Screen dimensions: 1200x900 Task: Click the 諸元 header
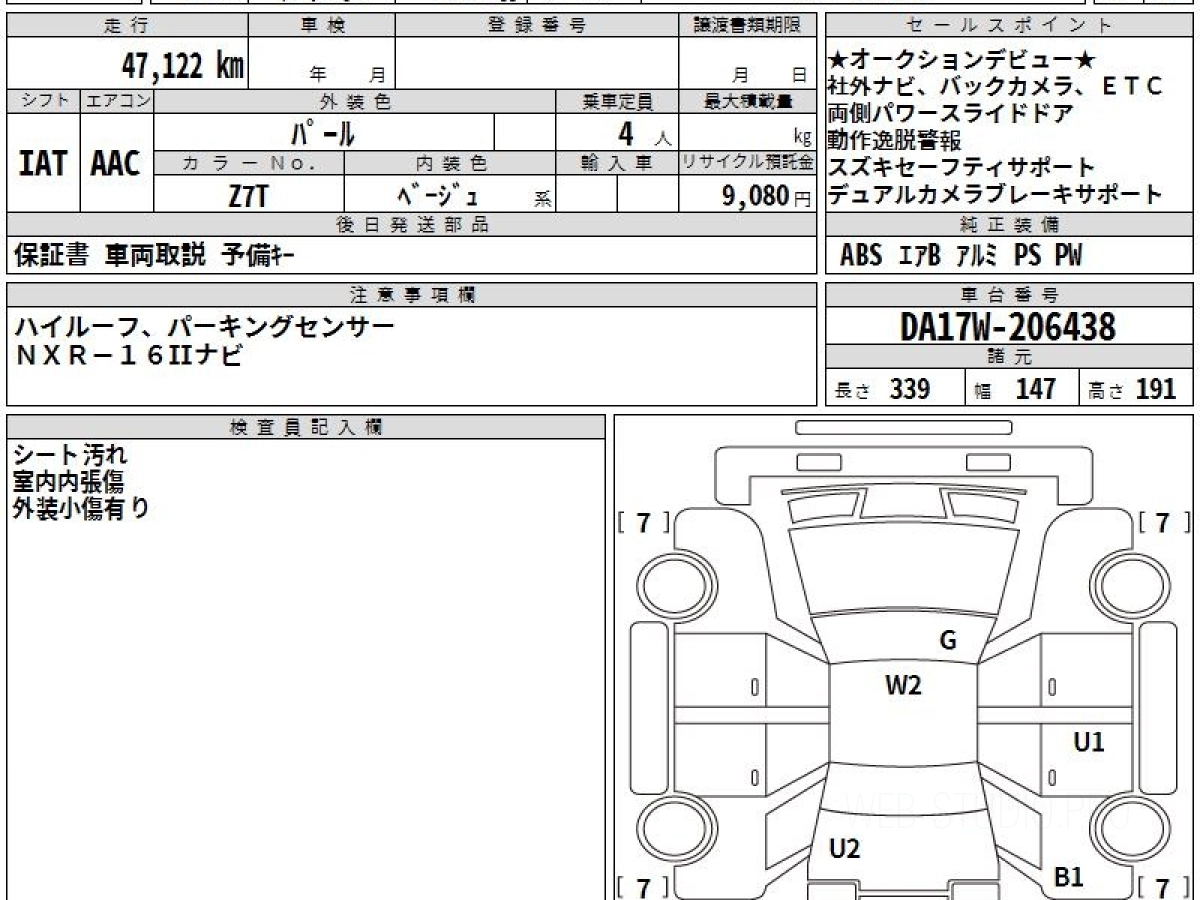(x=1010, y=358)
